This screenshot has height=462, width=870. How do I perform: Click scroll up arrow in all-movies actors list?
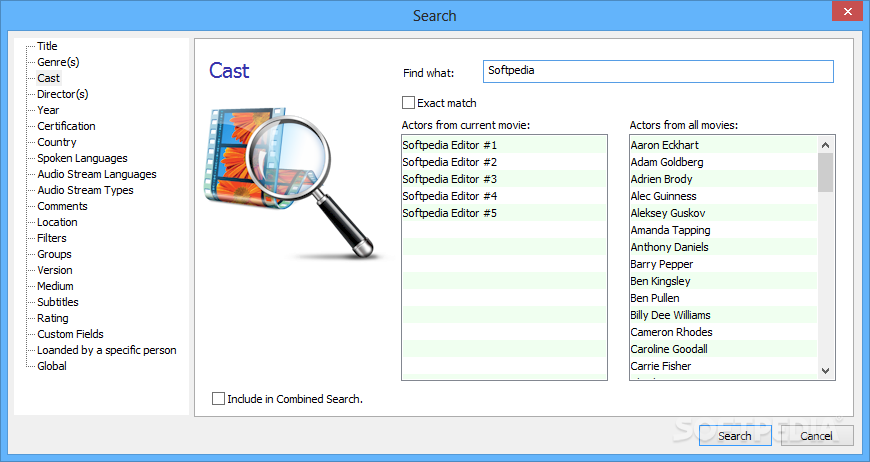pos(826,145)
